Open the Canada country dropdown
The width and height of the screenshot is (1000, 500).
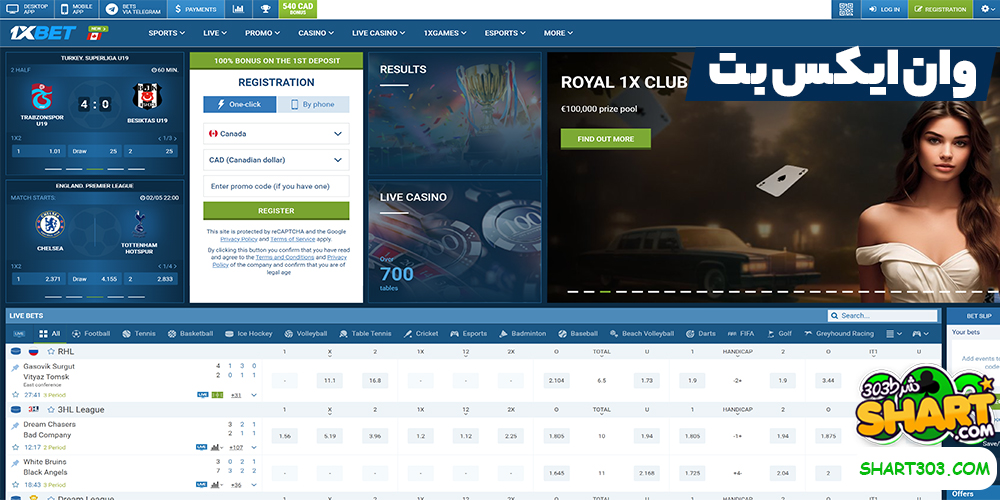point(276,134)
